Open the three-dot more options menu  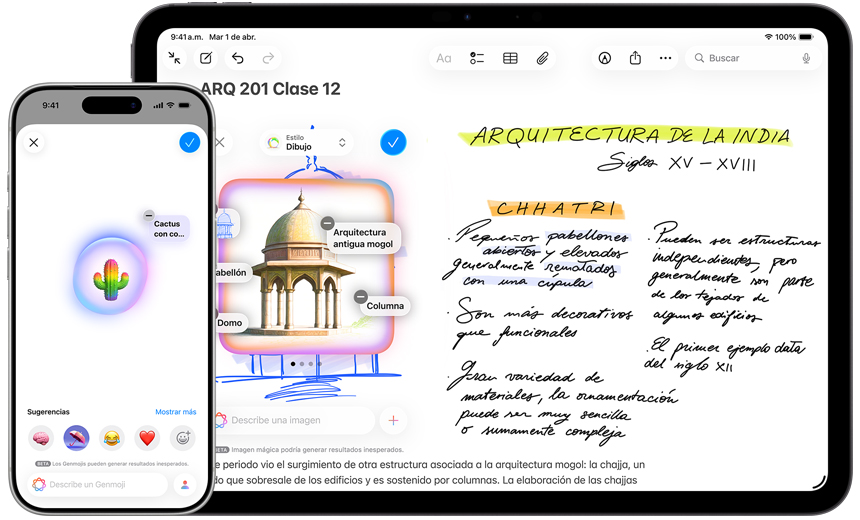click(x=666, y=58)
